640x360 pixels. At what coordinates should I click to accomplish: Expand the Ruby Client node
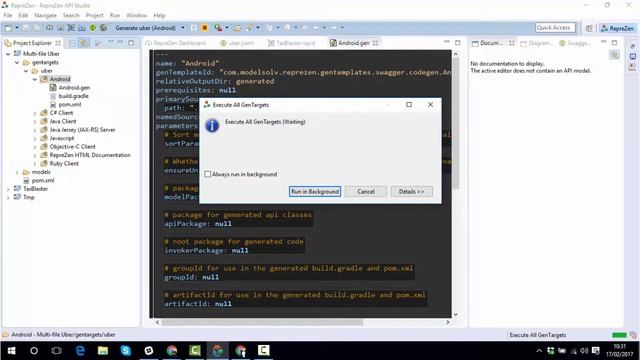pos(35,164)
